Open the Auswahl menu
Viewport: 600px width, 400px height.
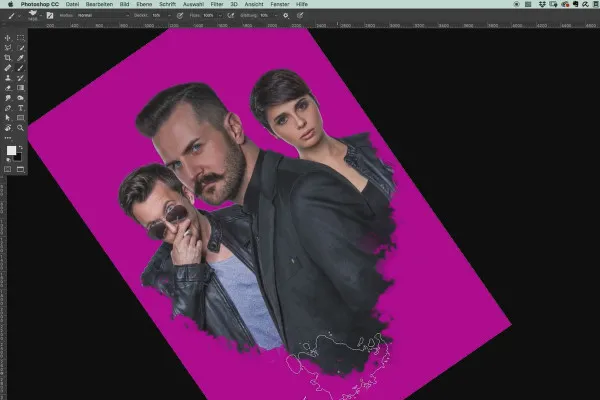(193, 4)
